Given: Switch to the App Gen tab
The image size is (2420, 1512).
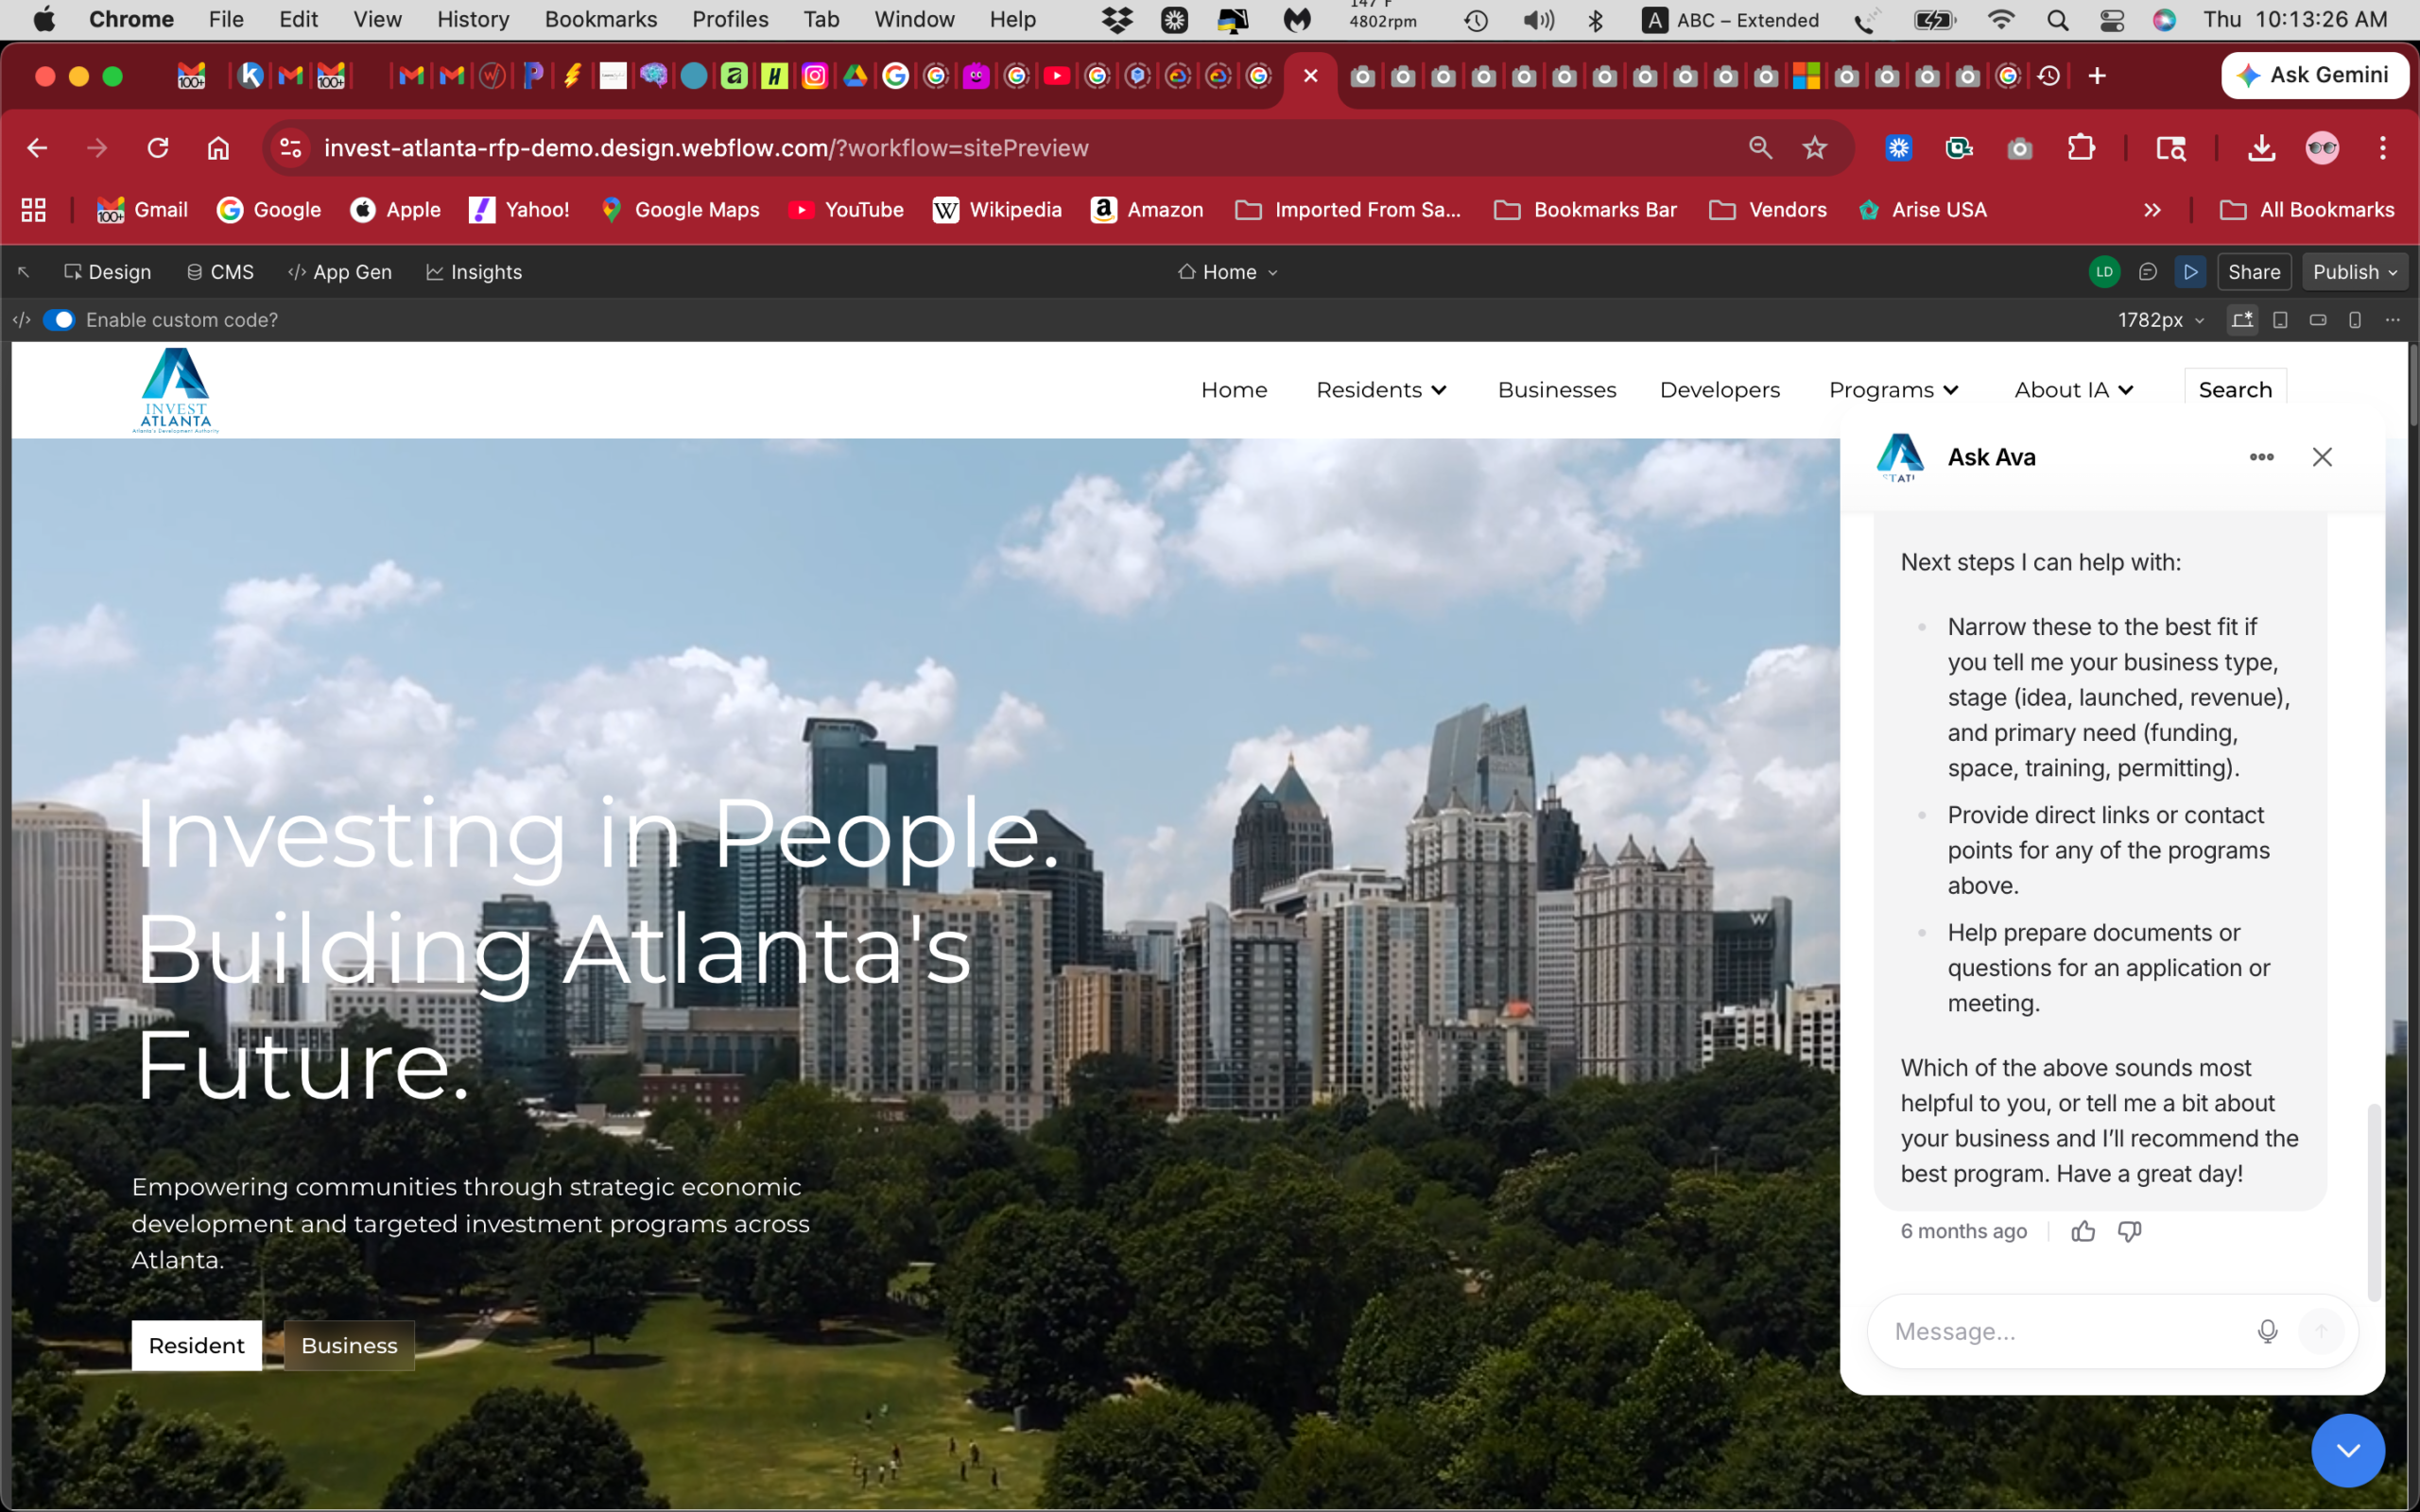Looking at the screenshot, I should coord(340,272).
